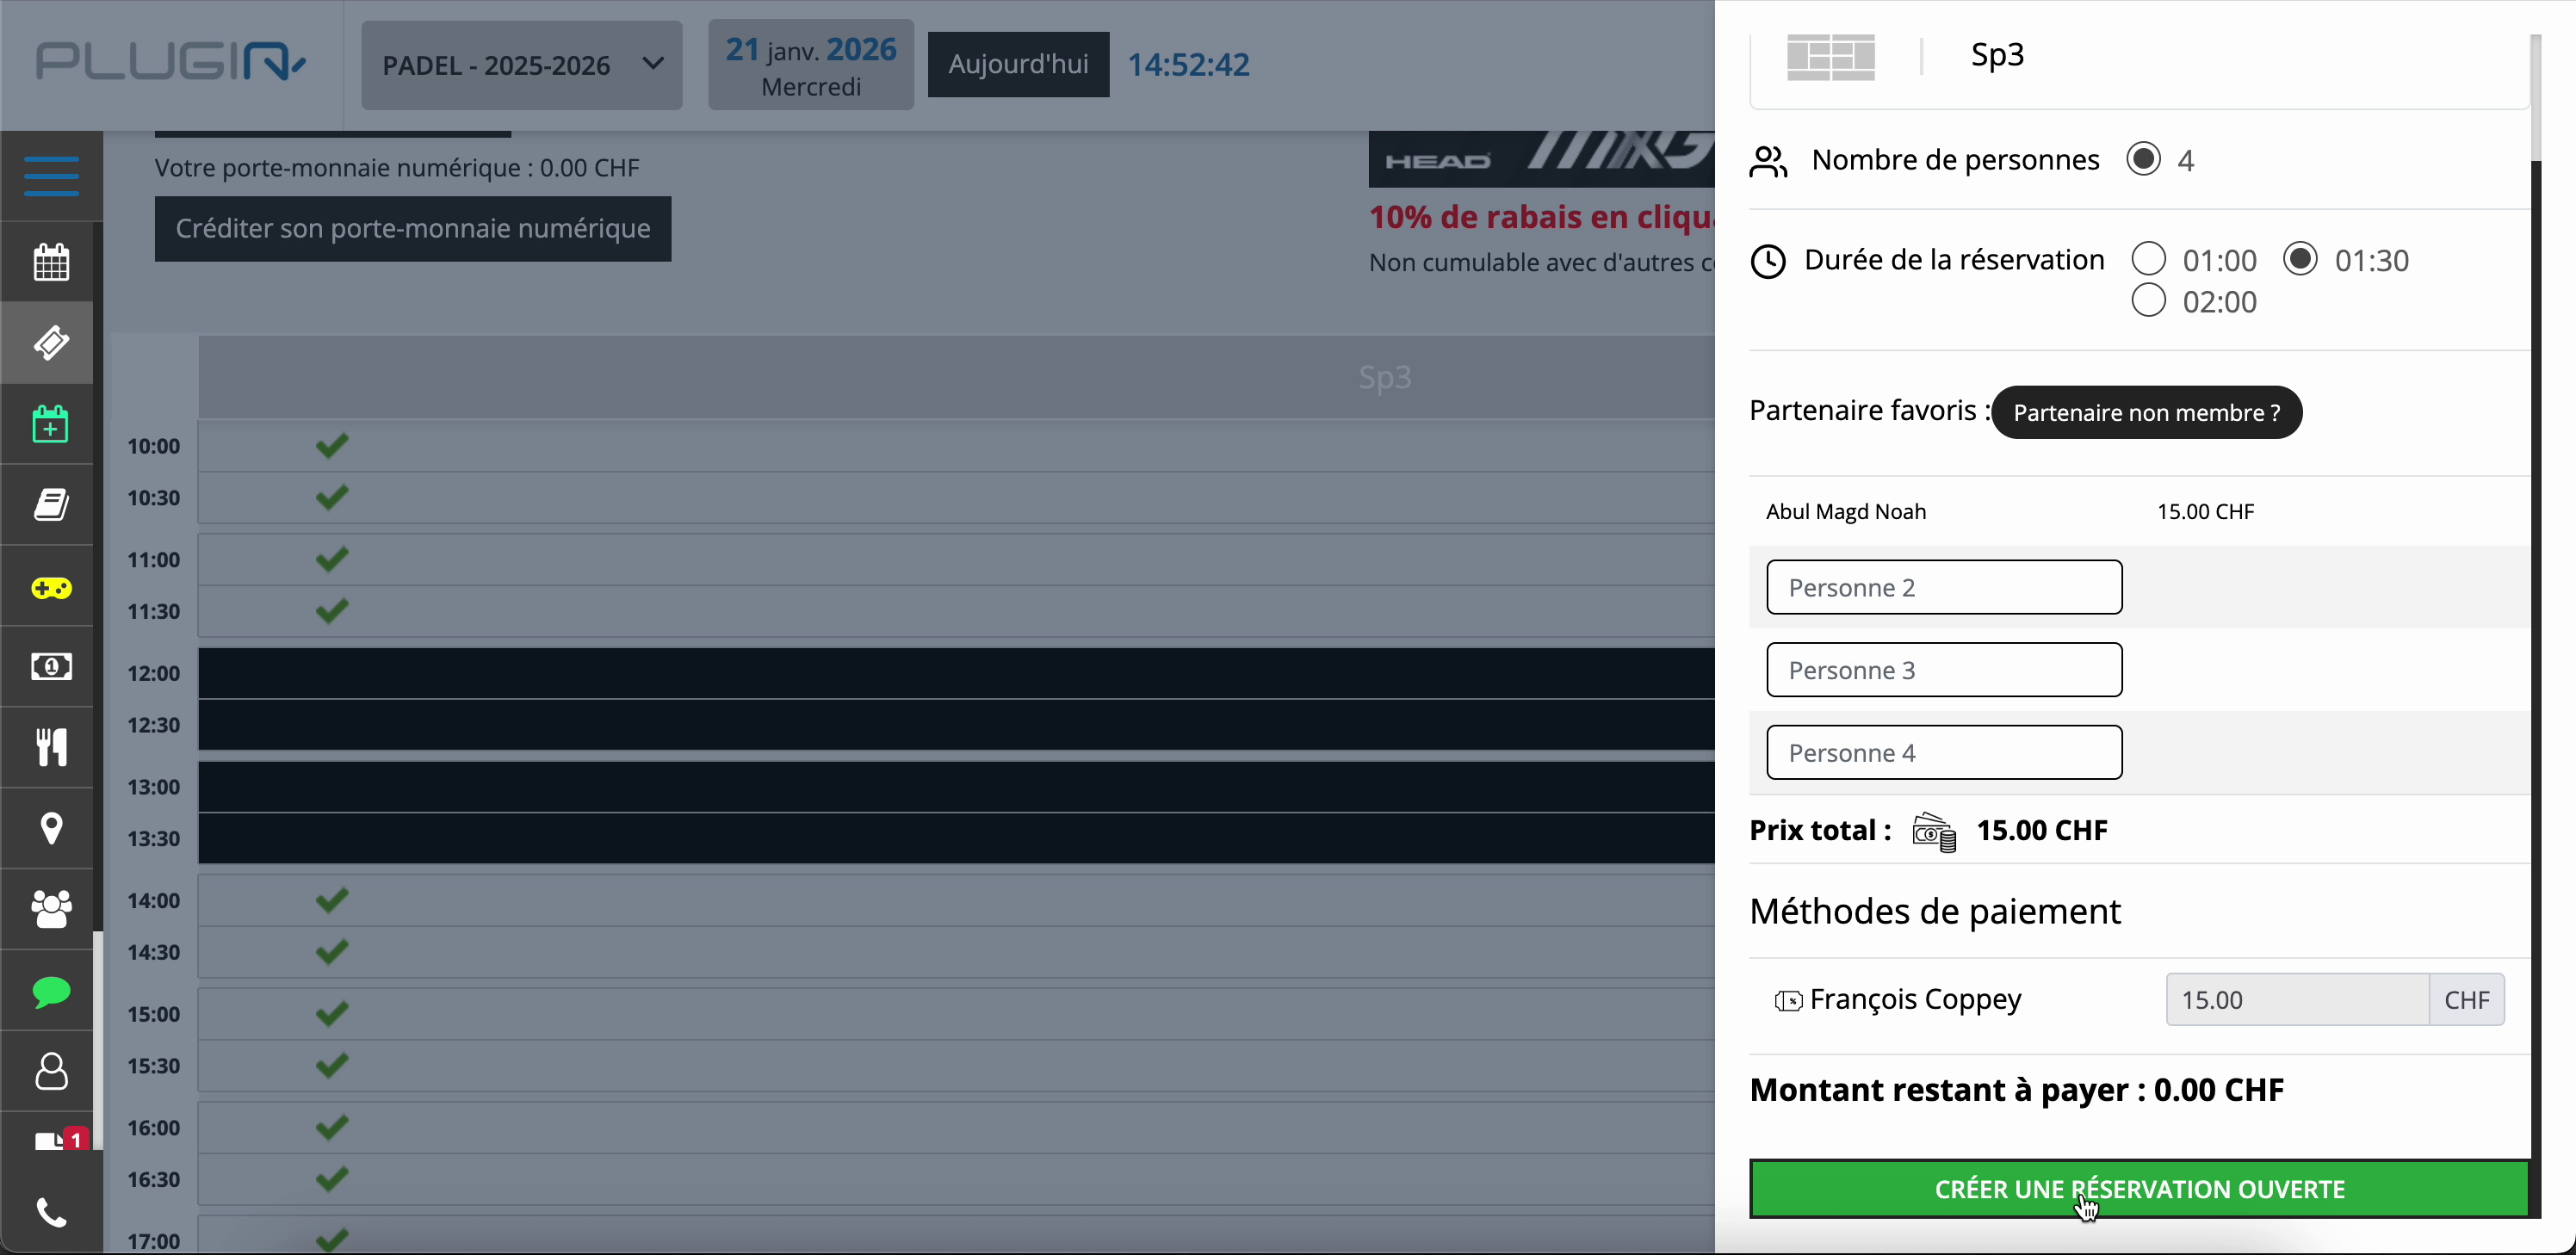Click the map location pin icon

coord(51,828)
